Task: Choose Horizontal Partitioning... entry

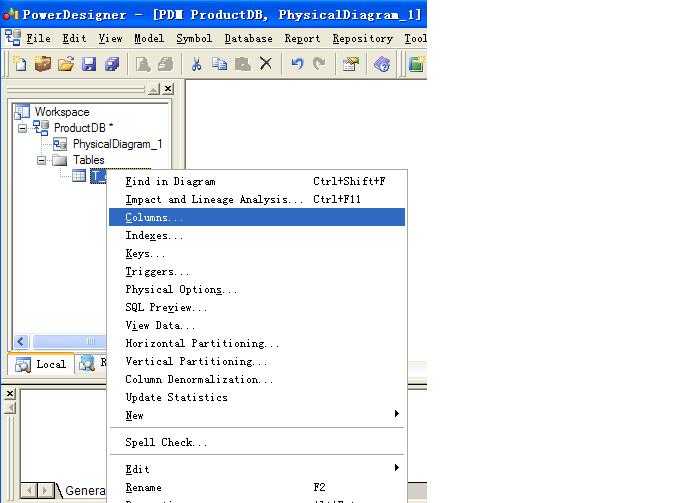Action: click(257, 343)
